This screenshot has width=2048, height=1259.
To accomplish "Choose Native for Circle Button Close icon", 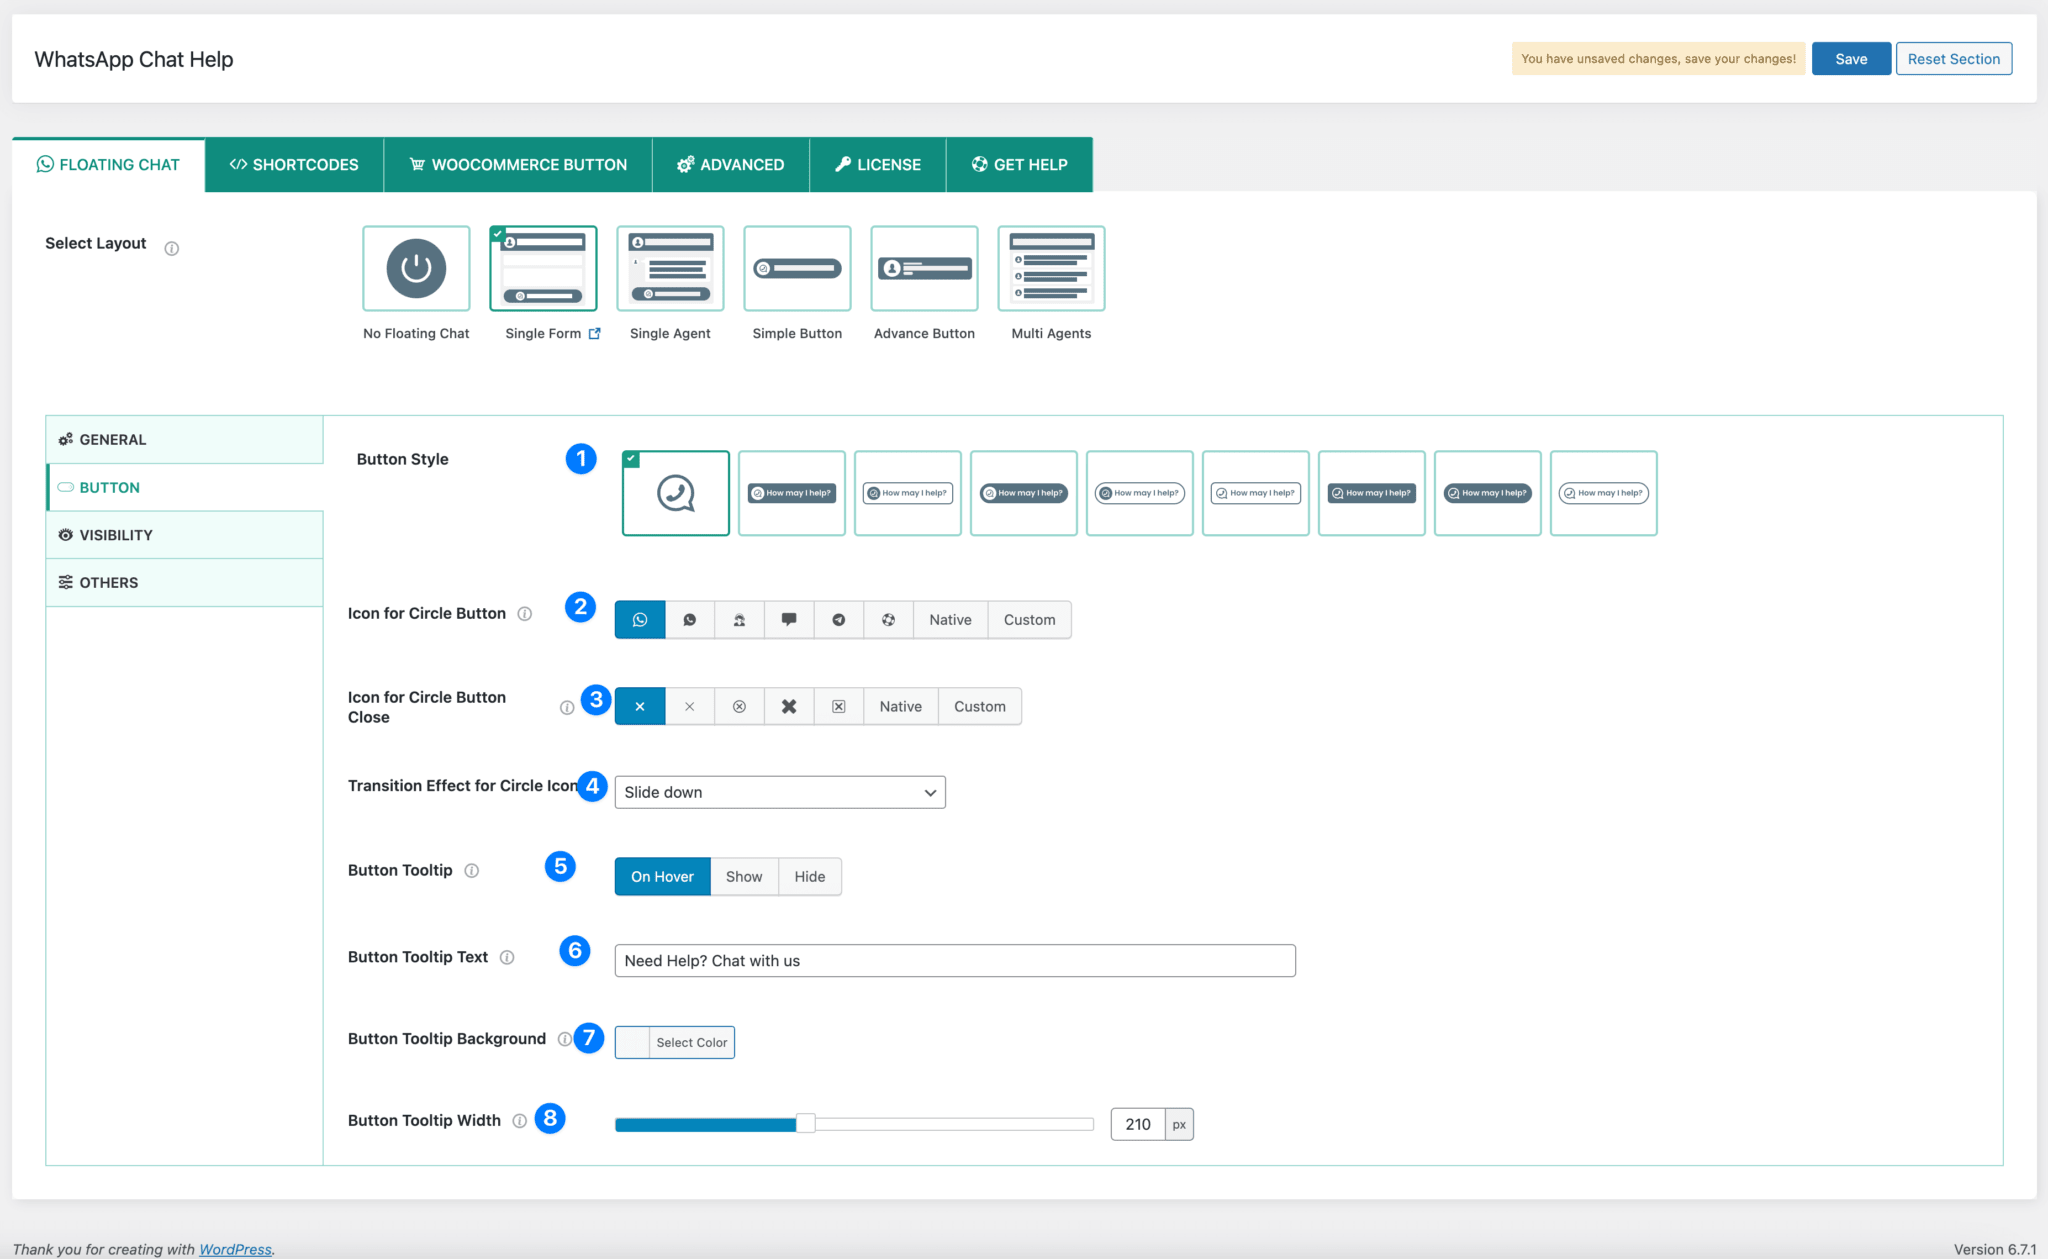I will click(901, 707).
